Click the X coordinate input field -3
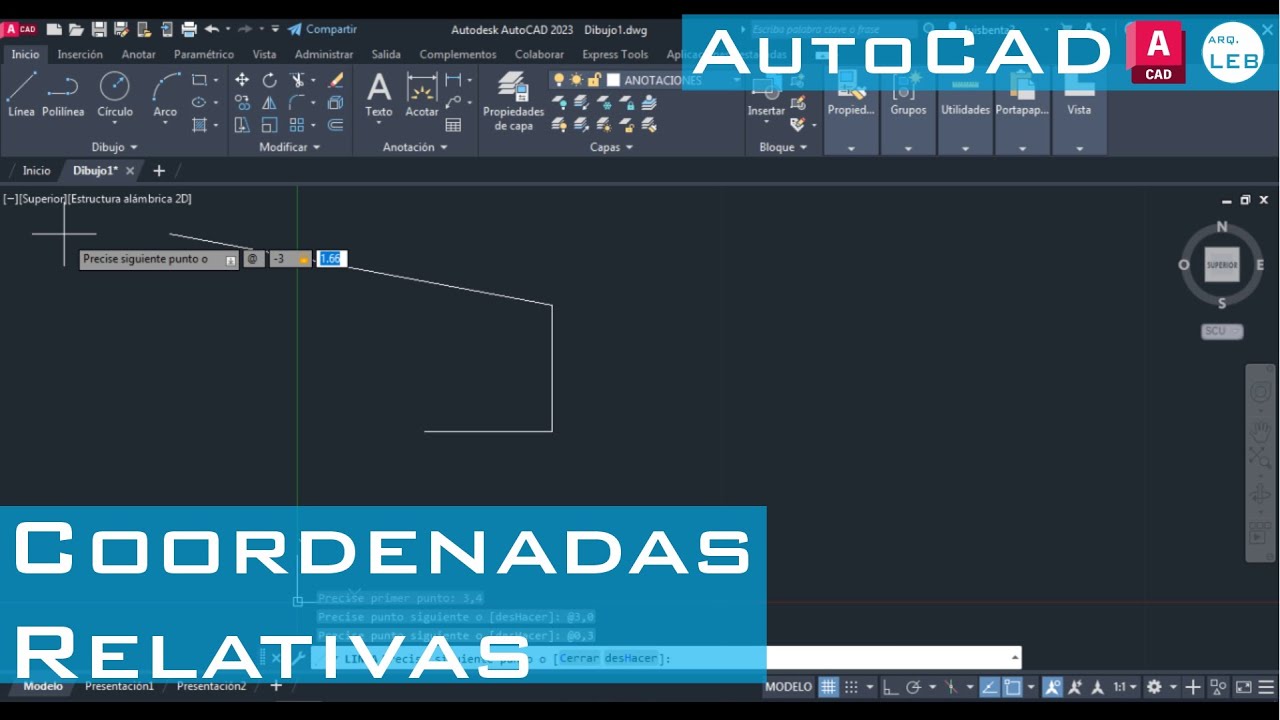This screenshot has width=1280, height=720. (x=290, y=259)
